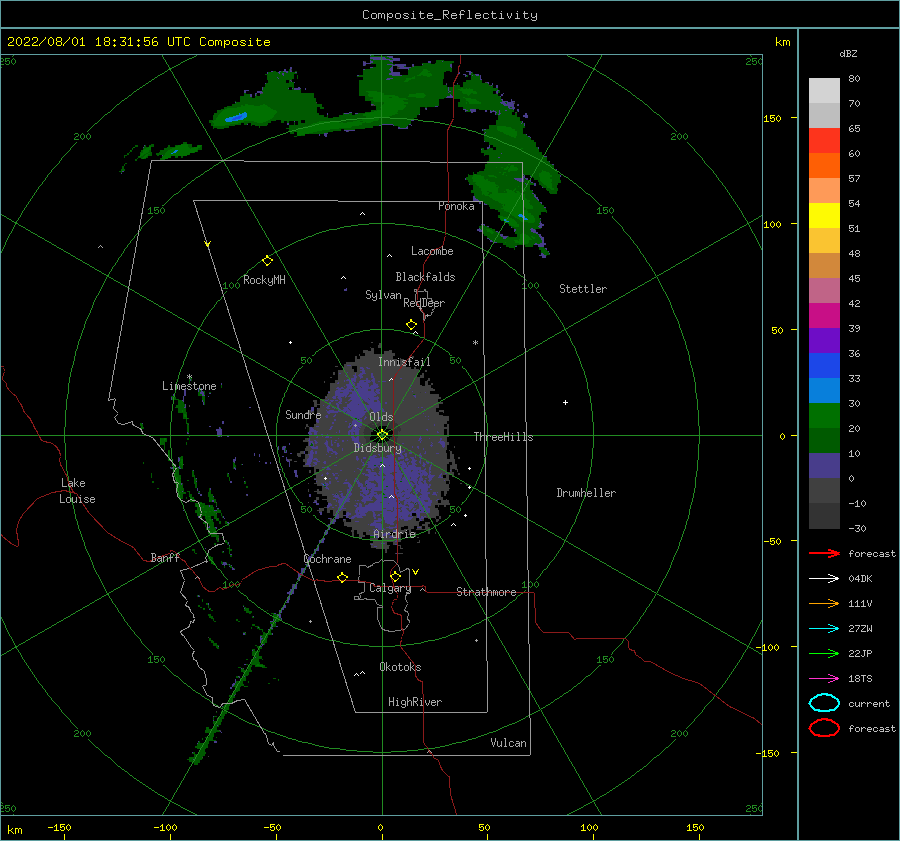
Task: Click the red forecast arrow in the legend
Action: click(x=824, y=553)
